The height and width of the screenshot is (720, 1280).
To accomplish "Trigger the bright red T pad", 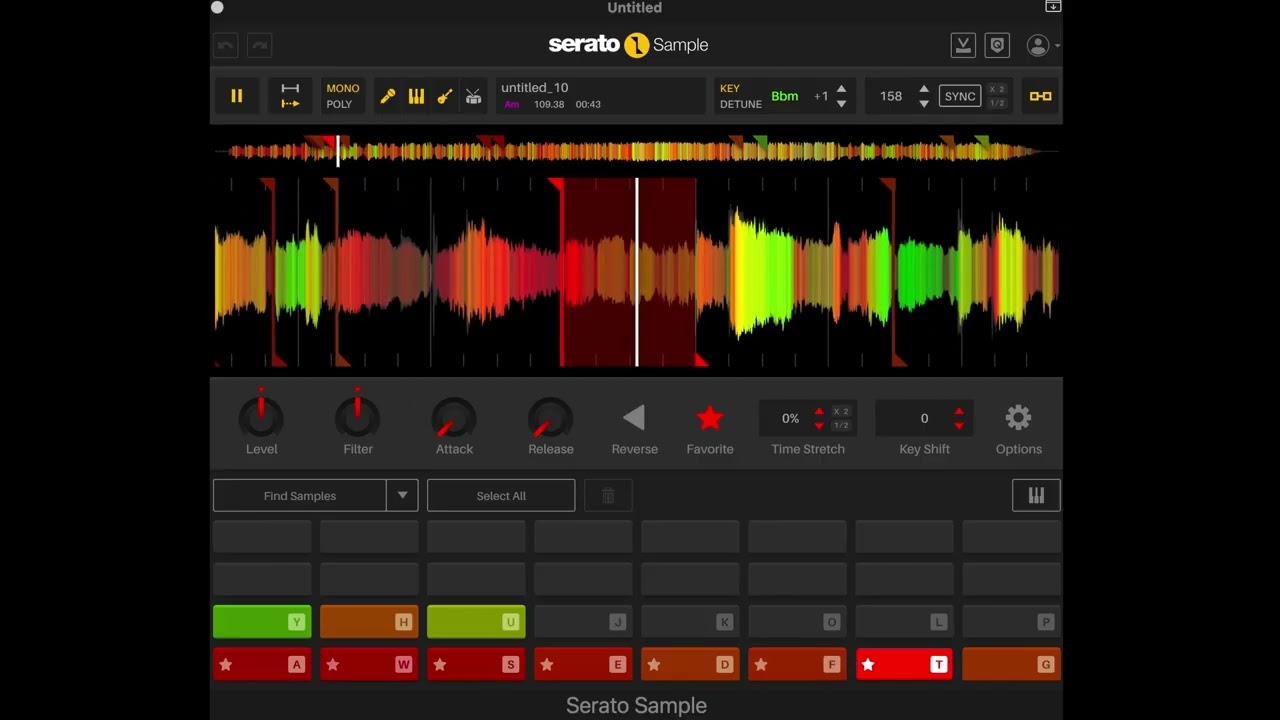I will tap(904, 664).
